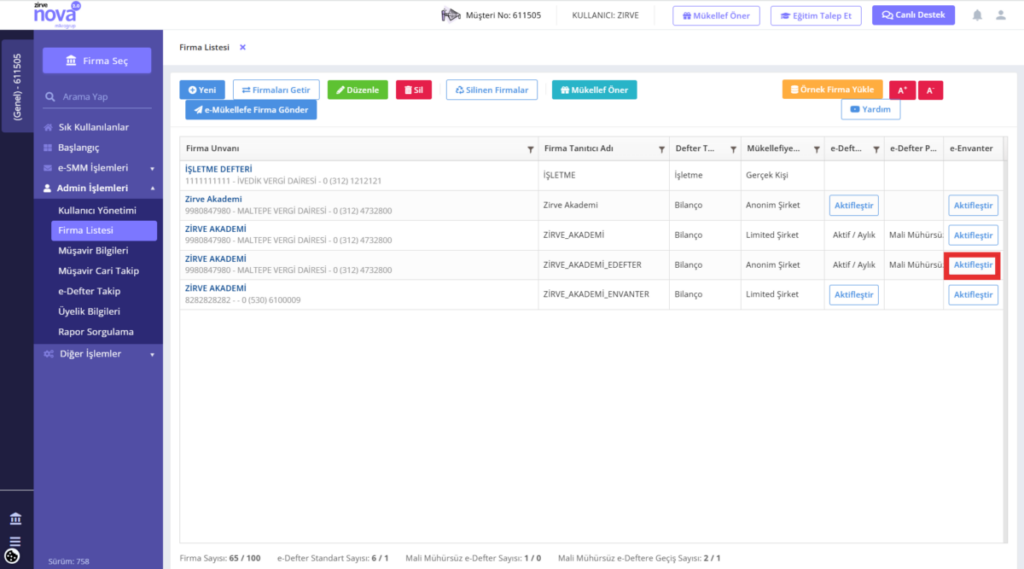Click the İŞLETME tanıtıcı adı cell

(x=604, y=175)
